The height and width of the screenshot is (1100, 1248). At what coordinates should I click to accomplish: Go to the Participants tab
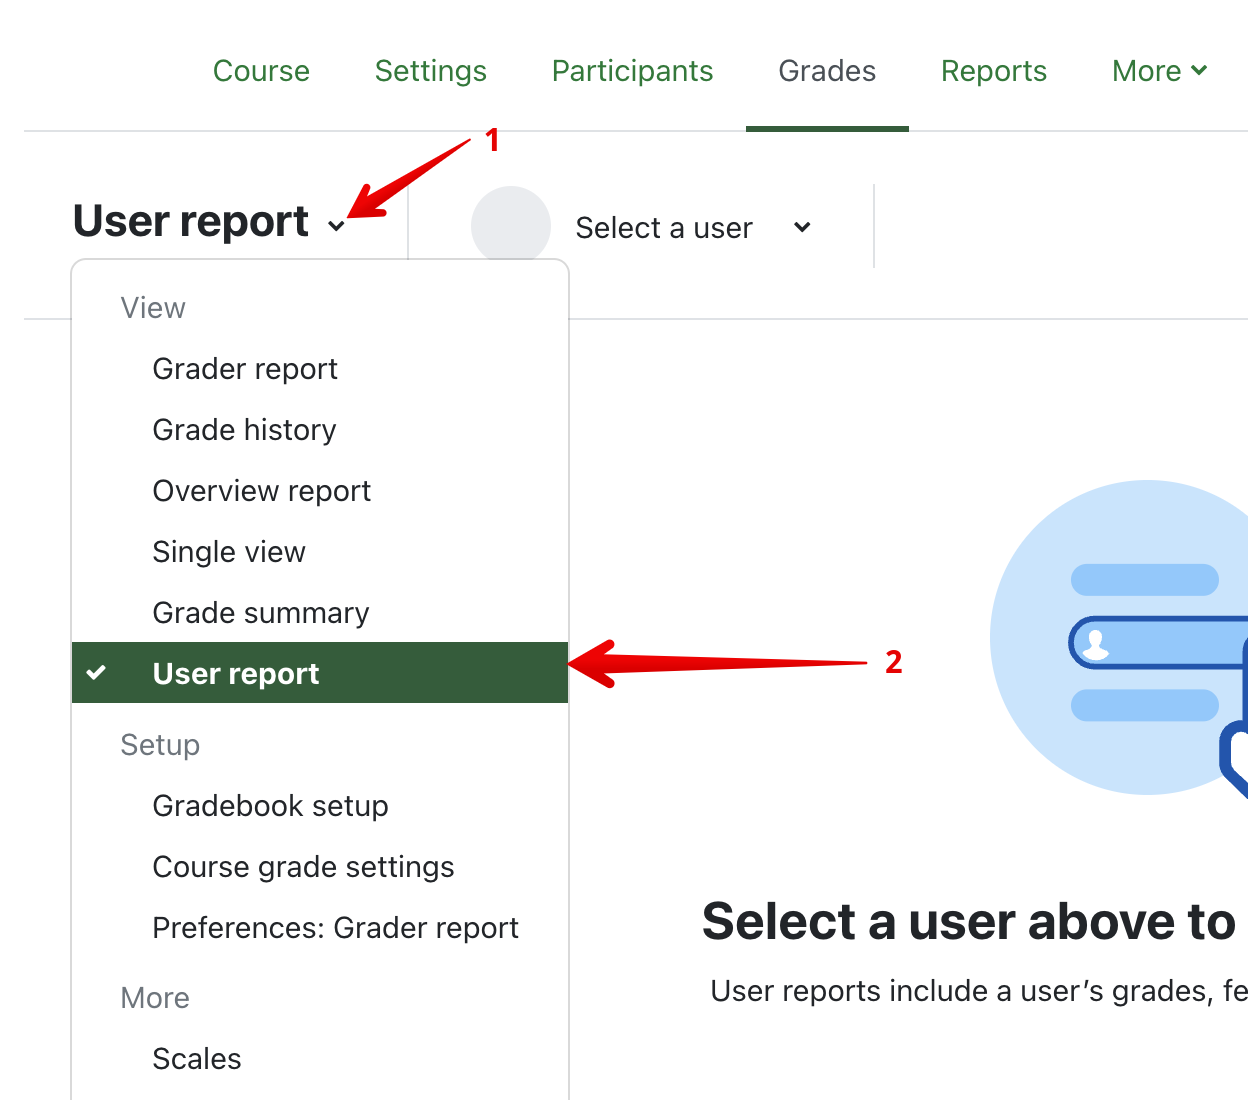[632, 71]
